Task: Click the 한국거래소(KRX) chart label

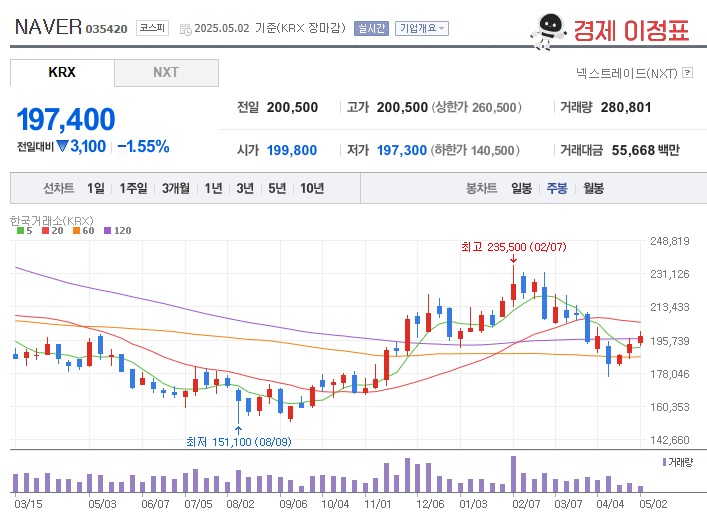Action: pos(51,221)
